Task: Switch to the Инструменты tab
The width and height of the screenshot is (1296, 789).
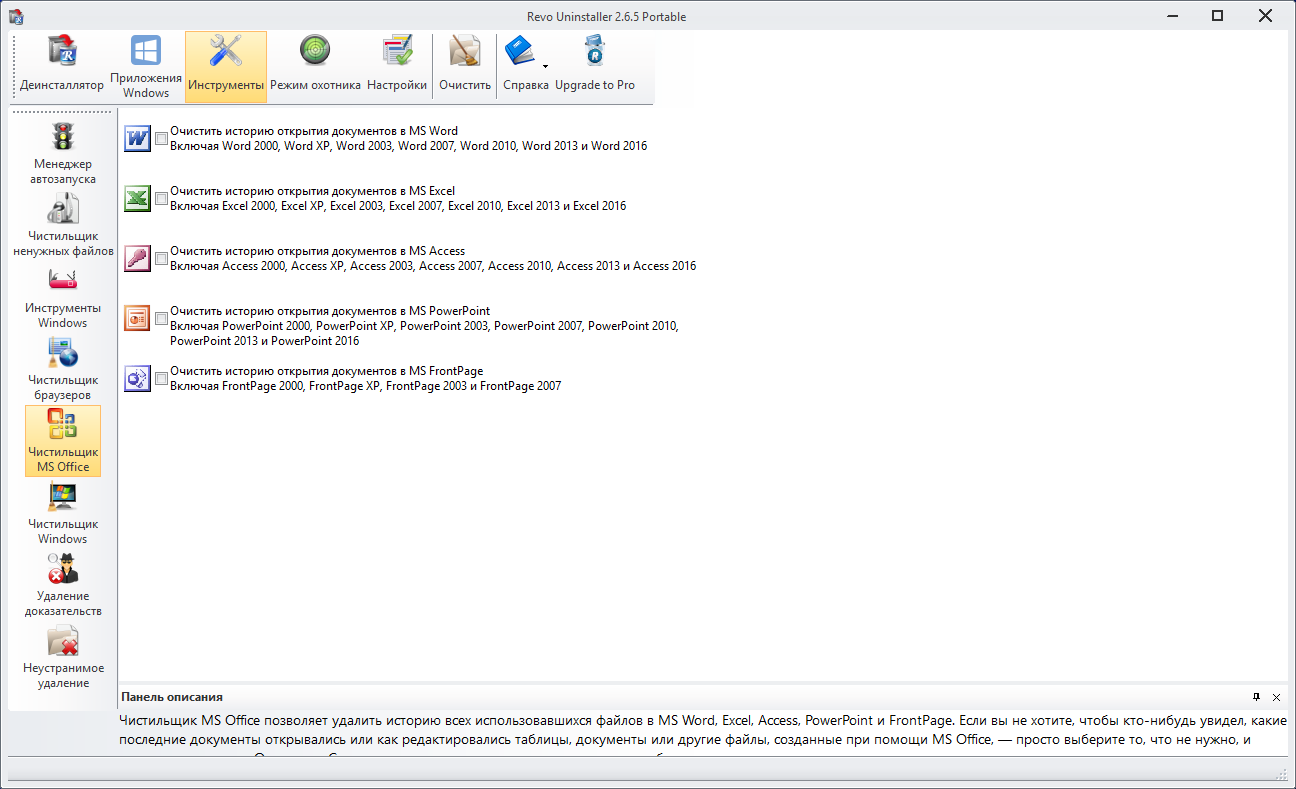Action: click(x=226, y=66)
